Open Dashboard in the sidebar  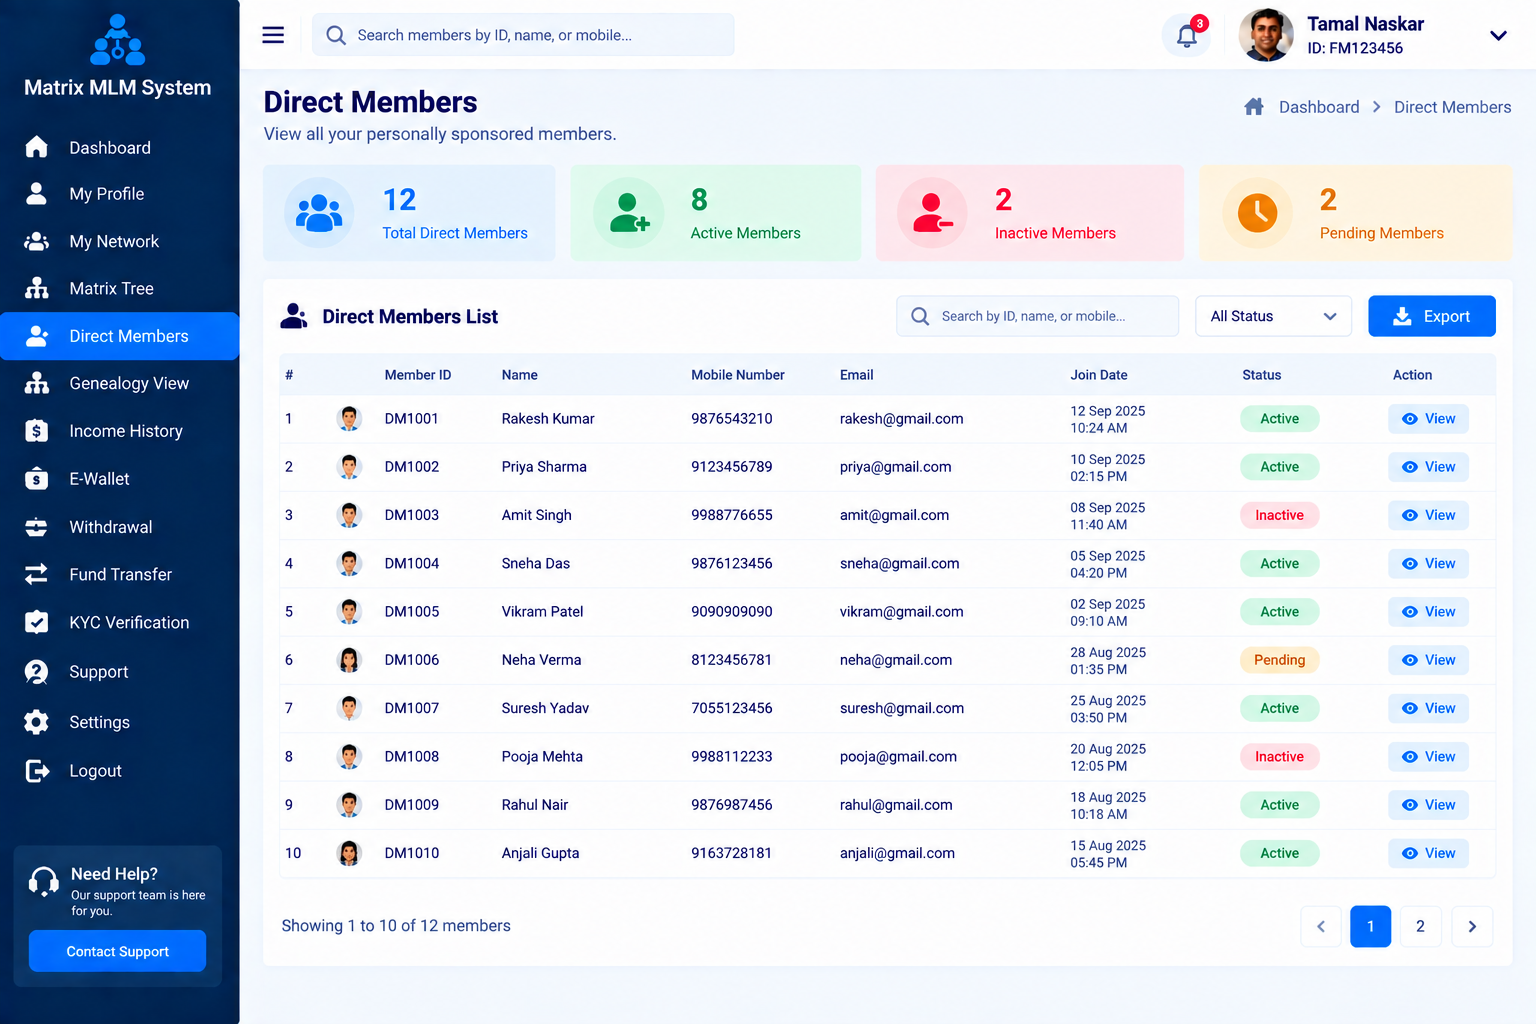pyautogui.click(x=120, y=148)
